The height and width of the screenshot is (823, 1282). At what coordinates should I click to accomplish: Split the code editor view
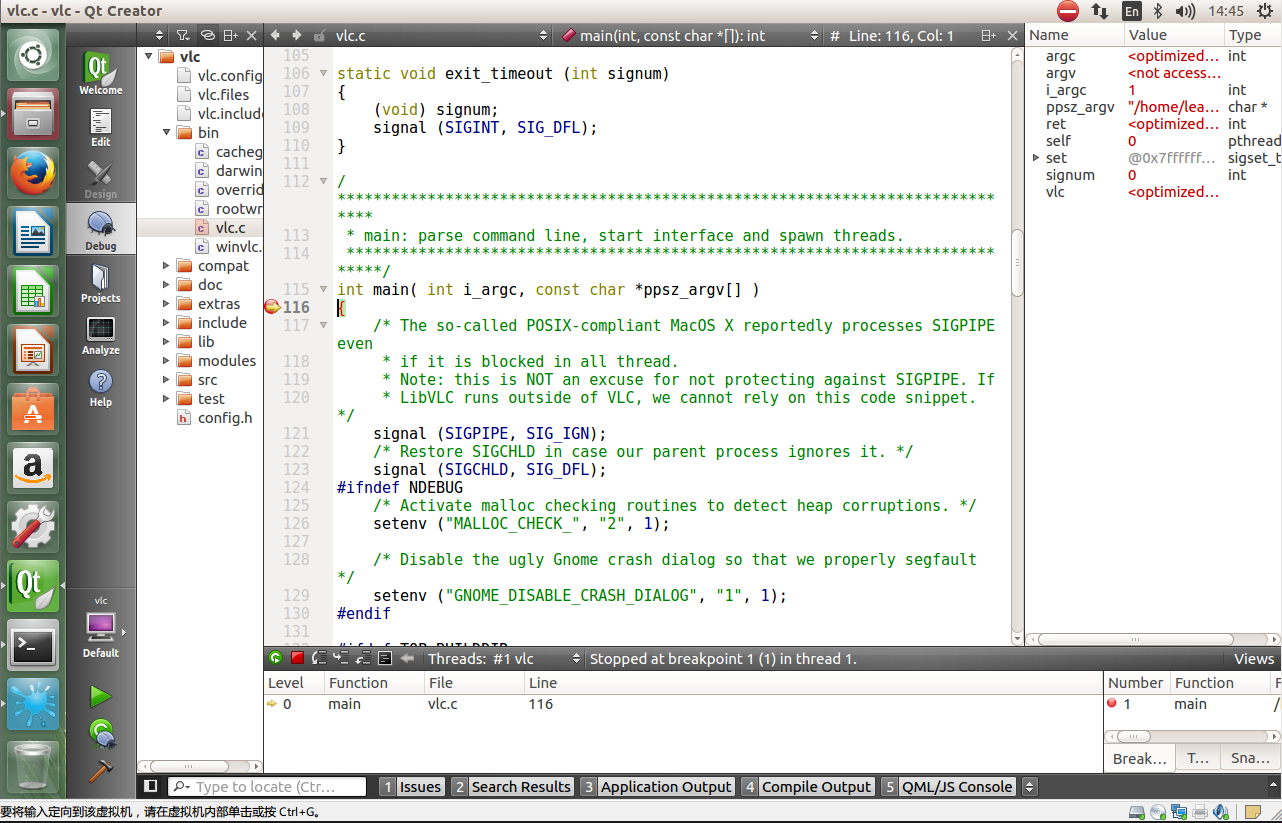pyautogui.click(x=989, y=35)
